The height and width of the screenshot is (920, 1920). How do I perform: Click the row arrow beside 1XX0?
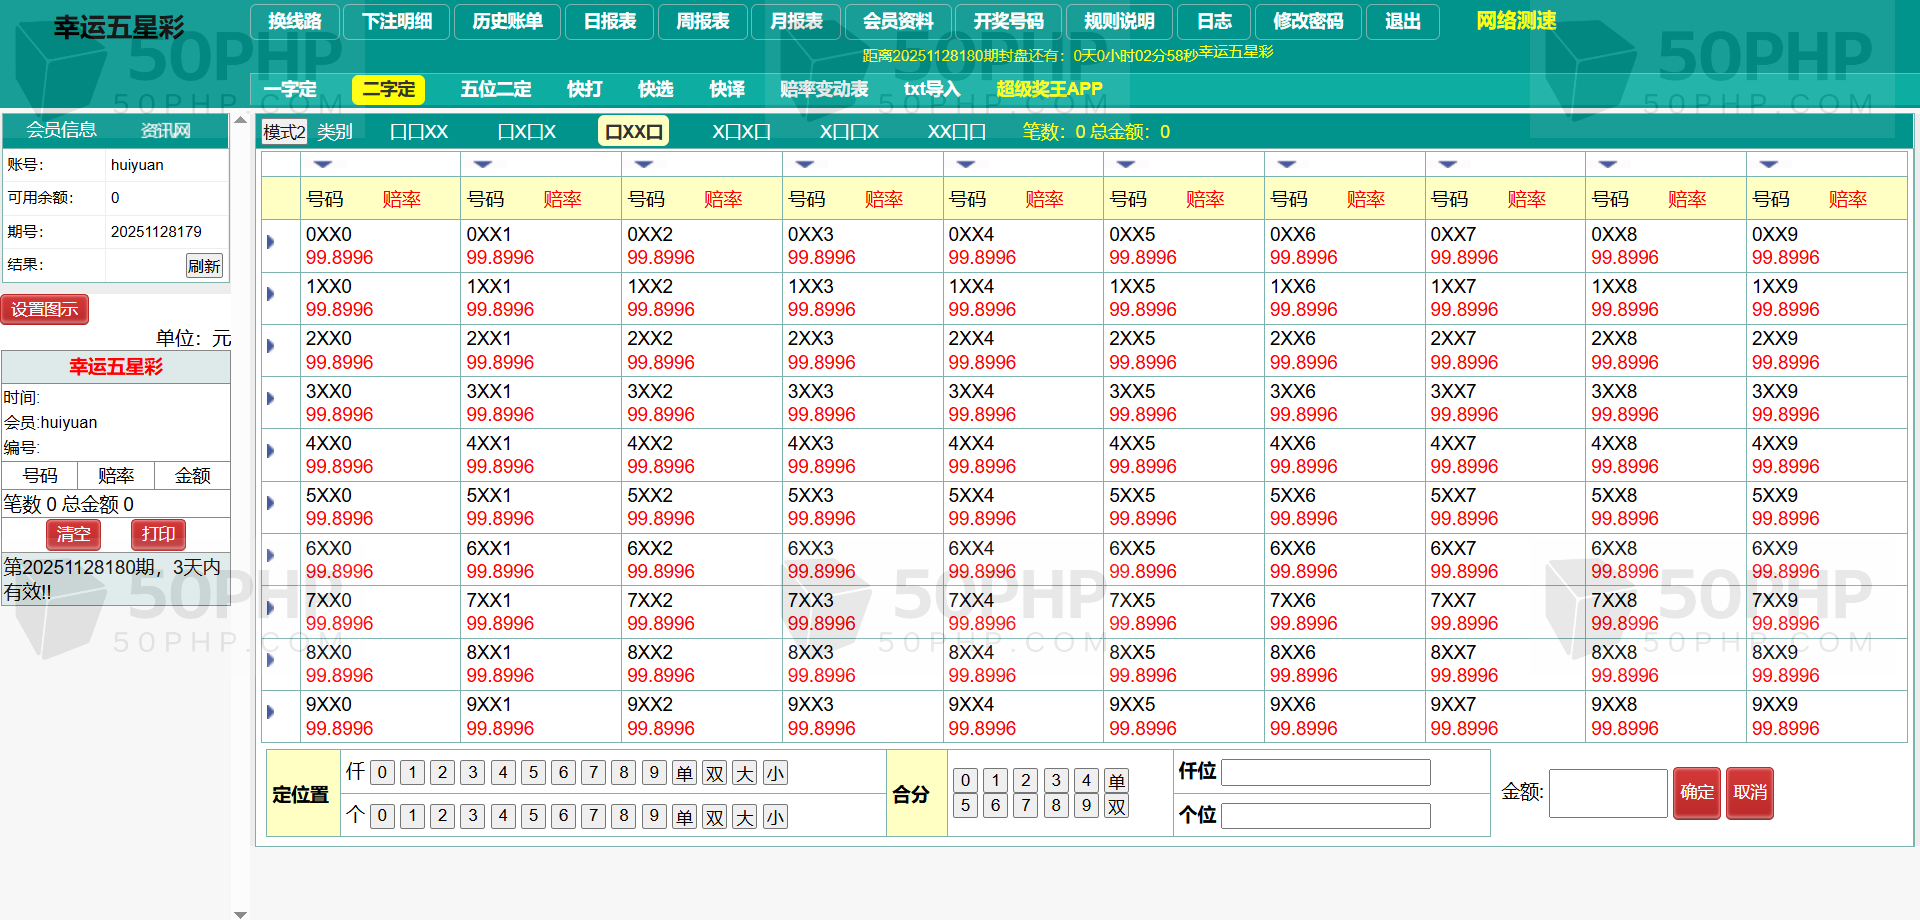[x=271, y=294]
